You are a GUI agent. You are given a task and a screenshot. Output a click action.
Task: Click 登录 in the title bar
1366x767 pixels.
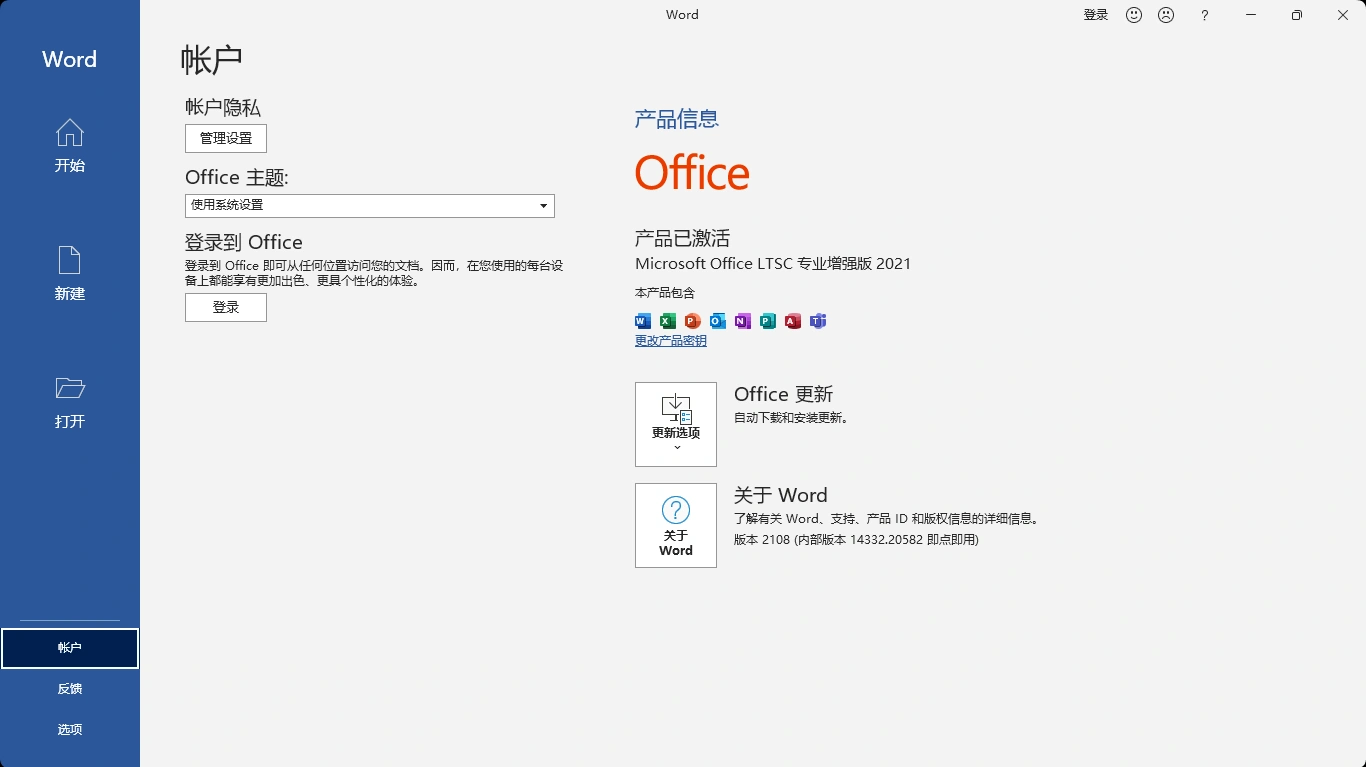1096,15
